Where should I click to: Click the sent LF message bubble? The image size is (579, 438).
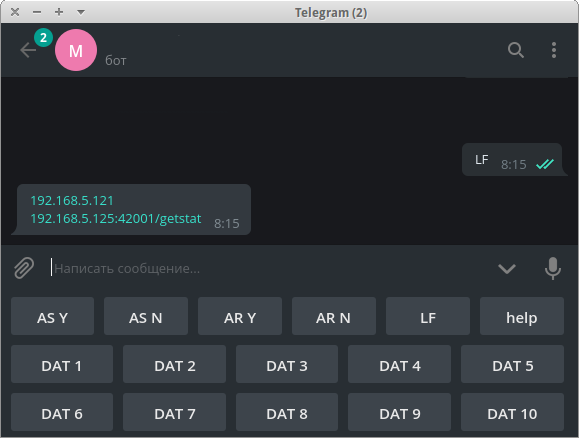tap(512, 160)
